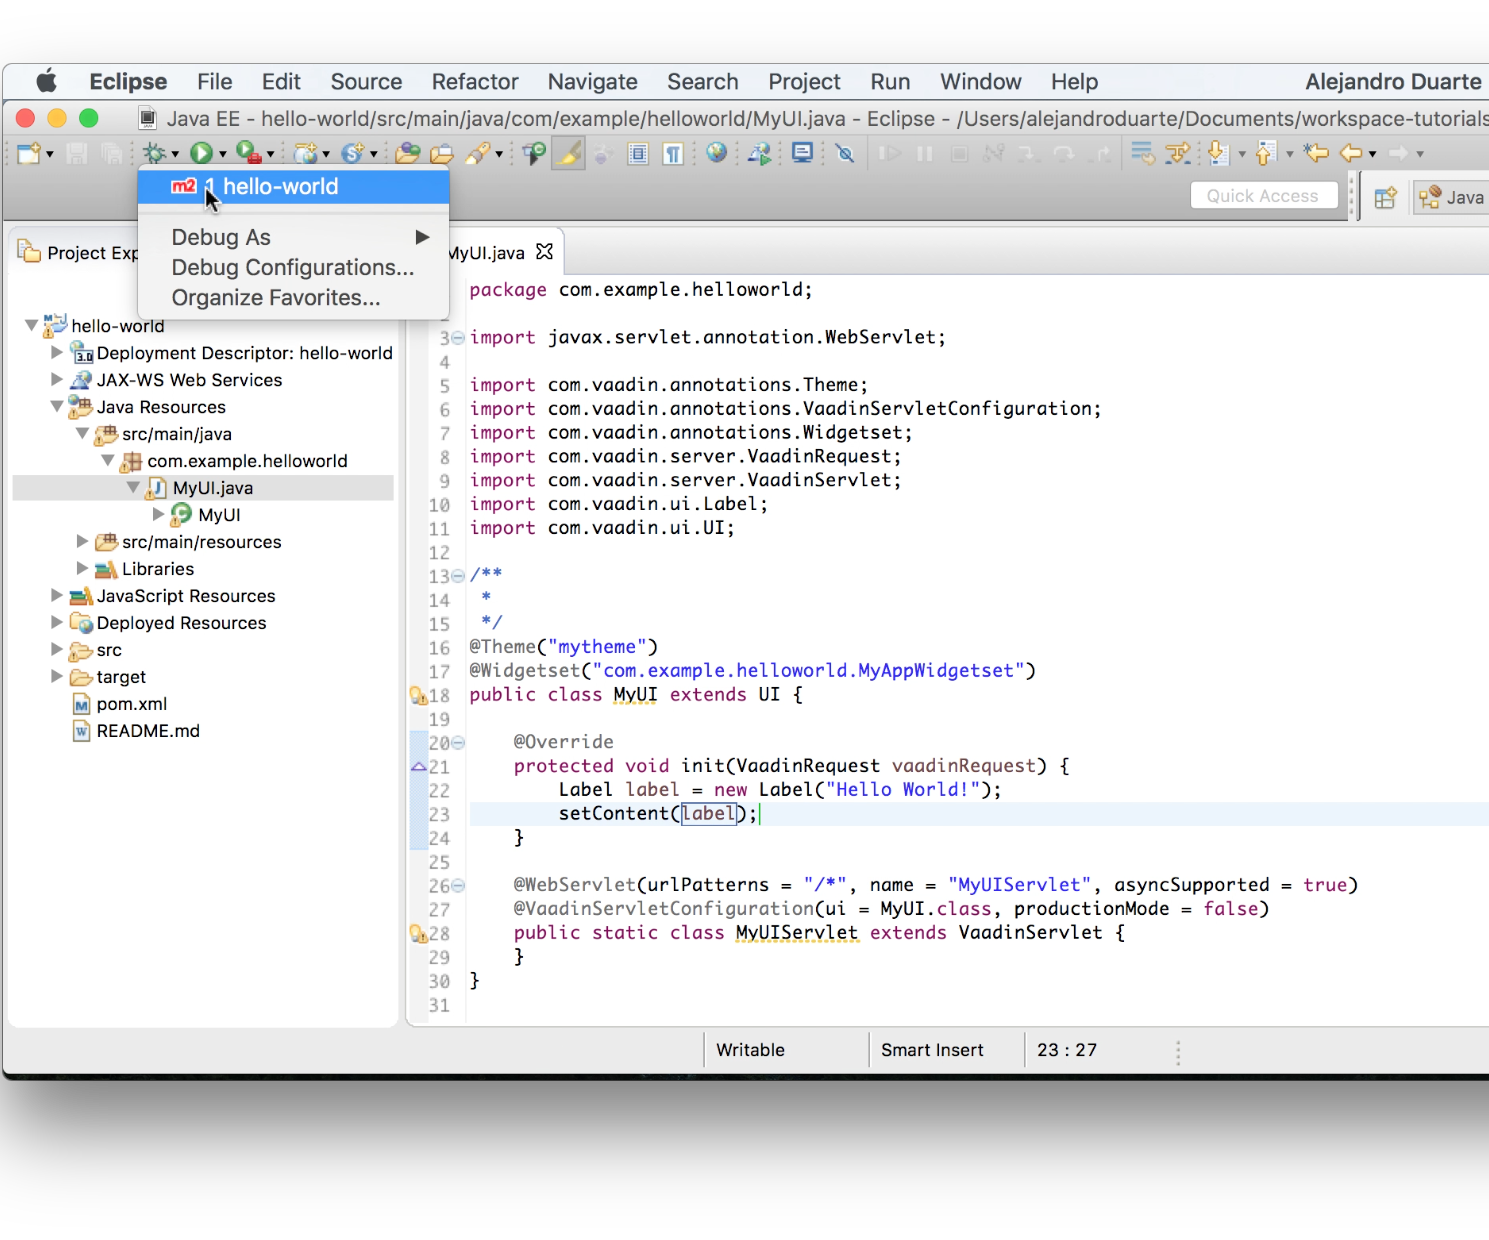
Task: Open Organize Favorites dialog
Action: click(x=276, y=297)
